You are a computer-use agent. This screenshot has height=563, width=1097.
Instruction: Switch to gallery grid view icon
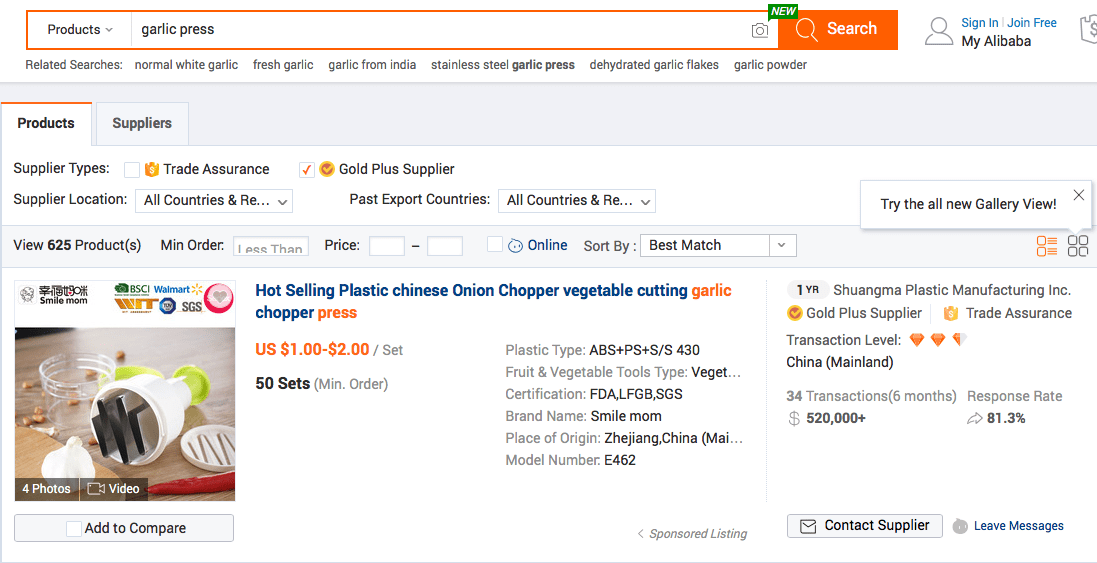click(x=1077, y=245)
